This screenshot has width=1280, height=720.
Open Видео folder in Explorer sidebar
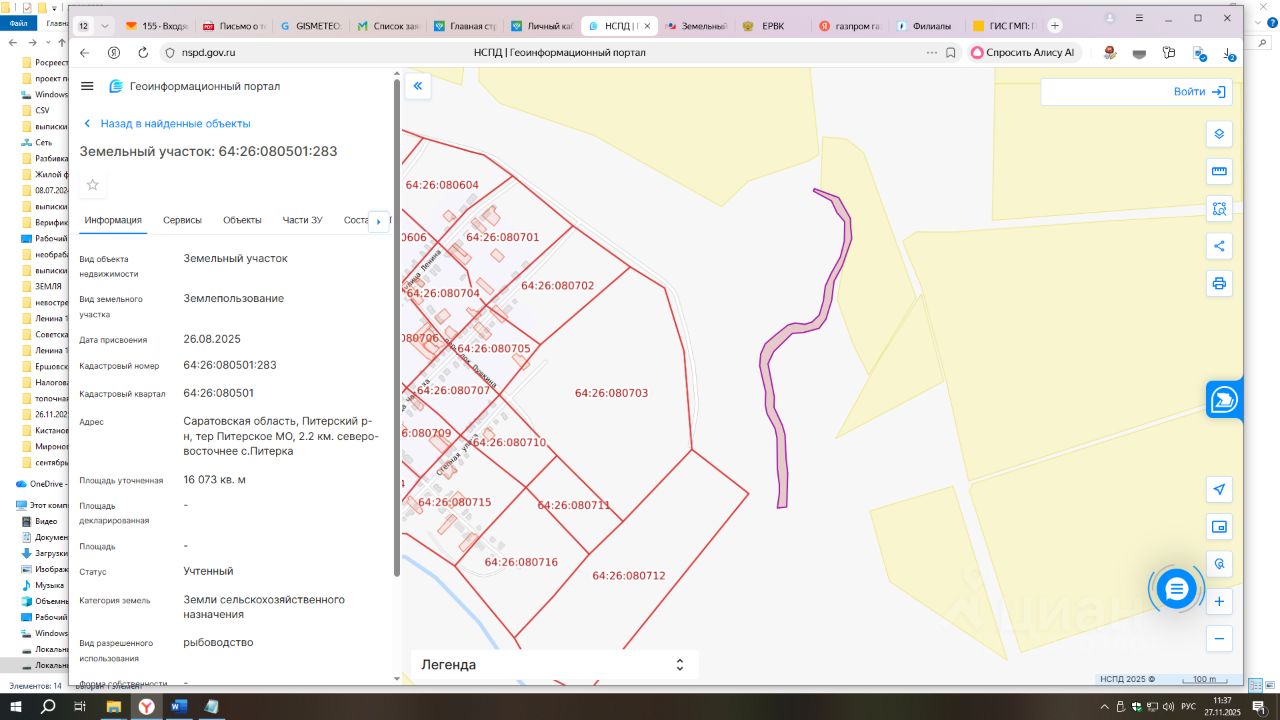point(40,521)
